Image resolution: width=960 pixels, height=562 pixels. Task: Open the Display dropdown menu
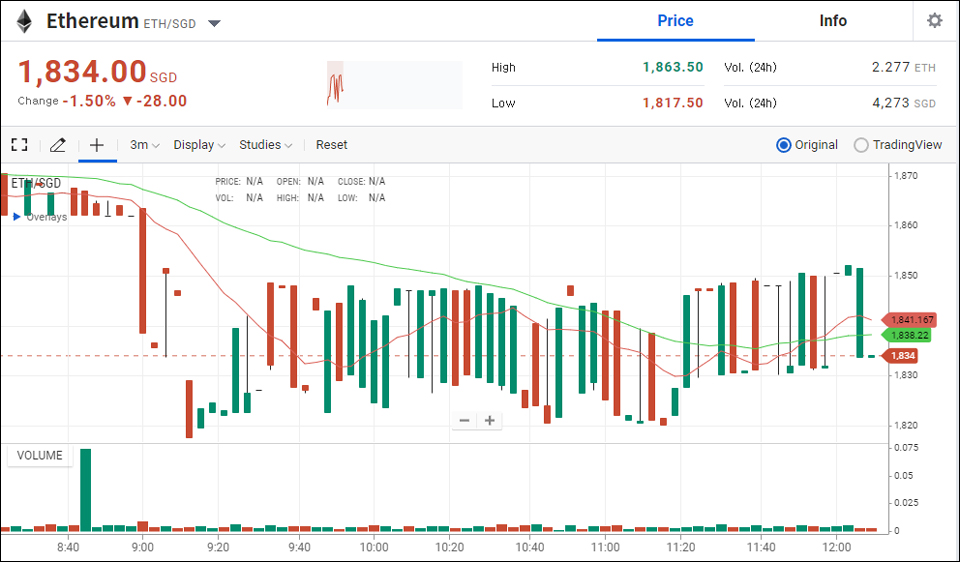199,145
